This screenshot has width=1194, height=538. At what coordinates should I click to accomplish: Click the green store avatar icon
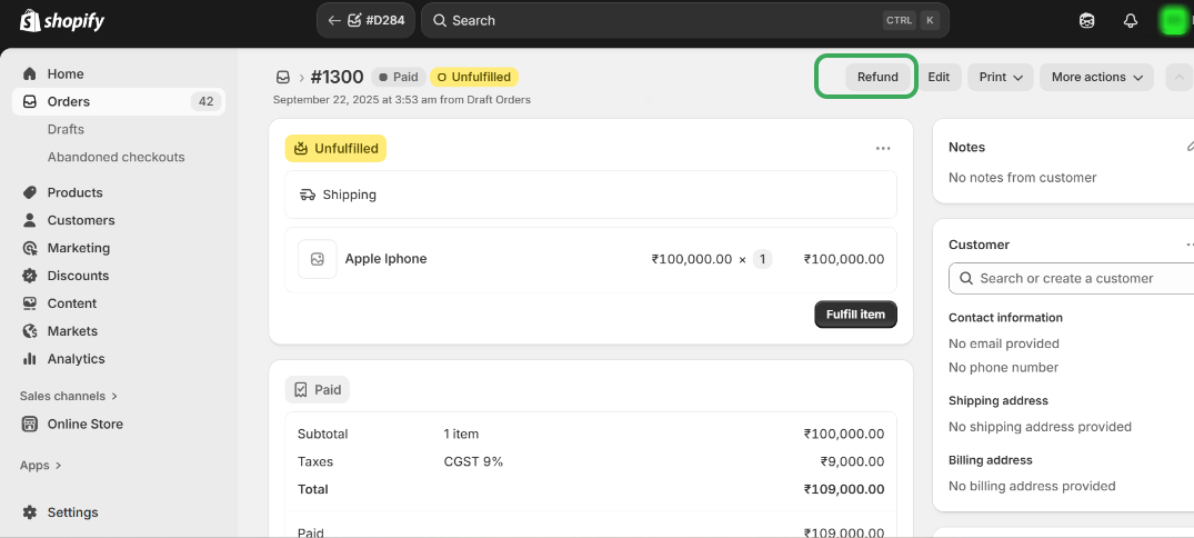[x=1173, y=21]
